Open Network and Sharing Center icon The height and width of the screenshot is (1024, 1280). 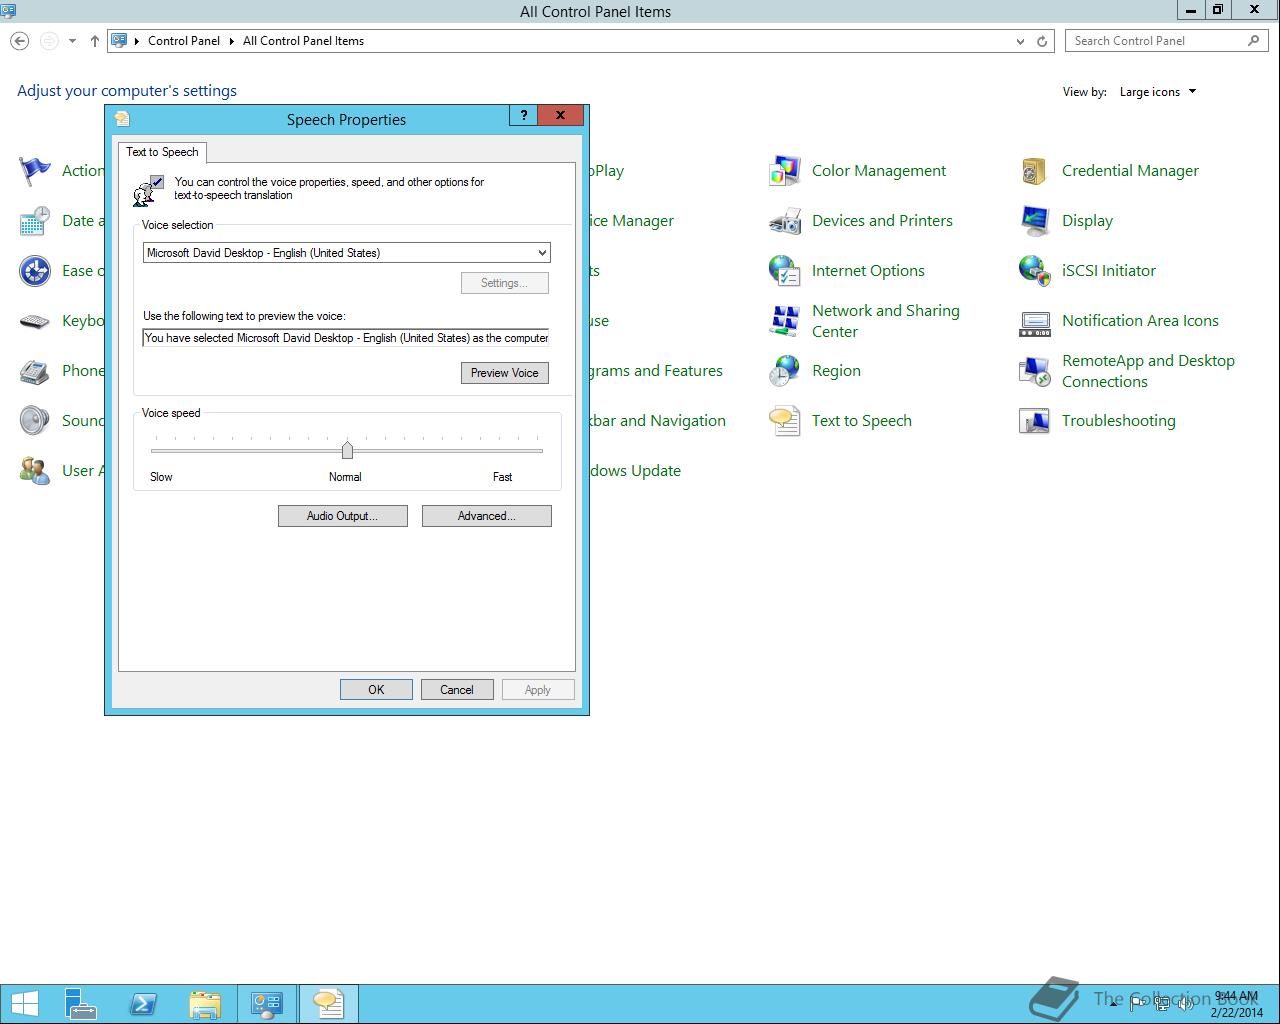tap(785, 321)
